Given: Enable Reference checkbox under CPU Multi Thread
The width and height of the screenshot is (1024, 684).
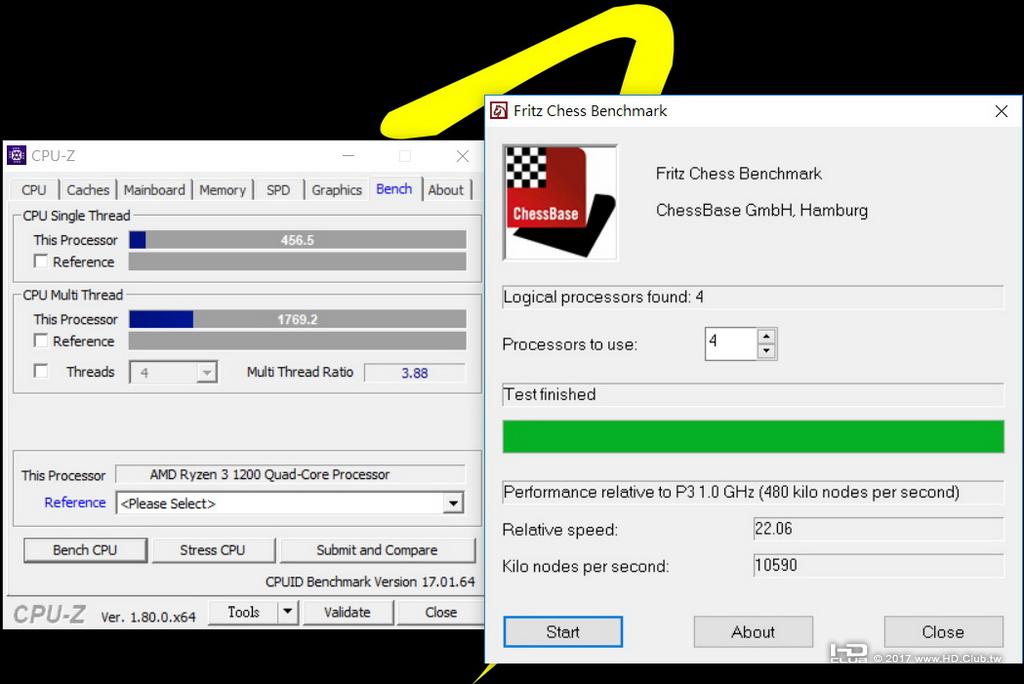Looking at the screenshot, I should 40,340.
